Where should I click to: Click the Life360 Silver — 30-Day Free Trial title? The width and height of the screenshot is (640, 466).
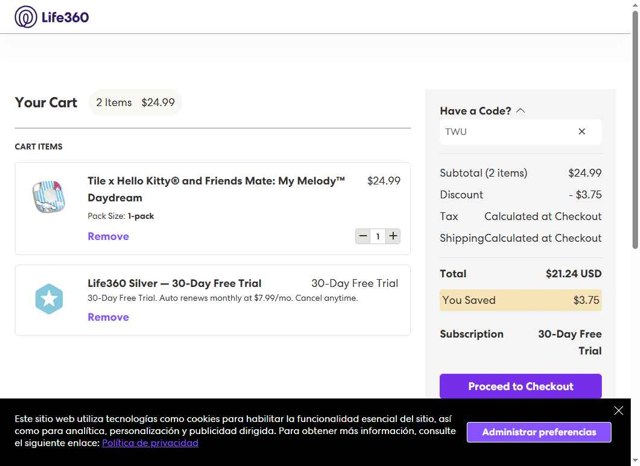[x=174, y=283]
